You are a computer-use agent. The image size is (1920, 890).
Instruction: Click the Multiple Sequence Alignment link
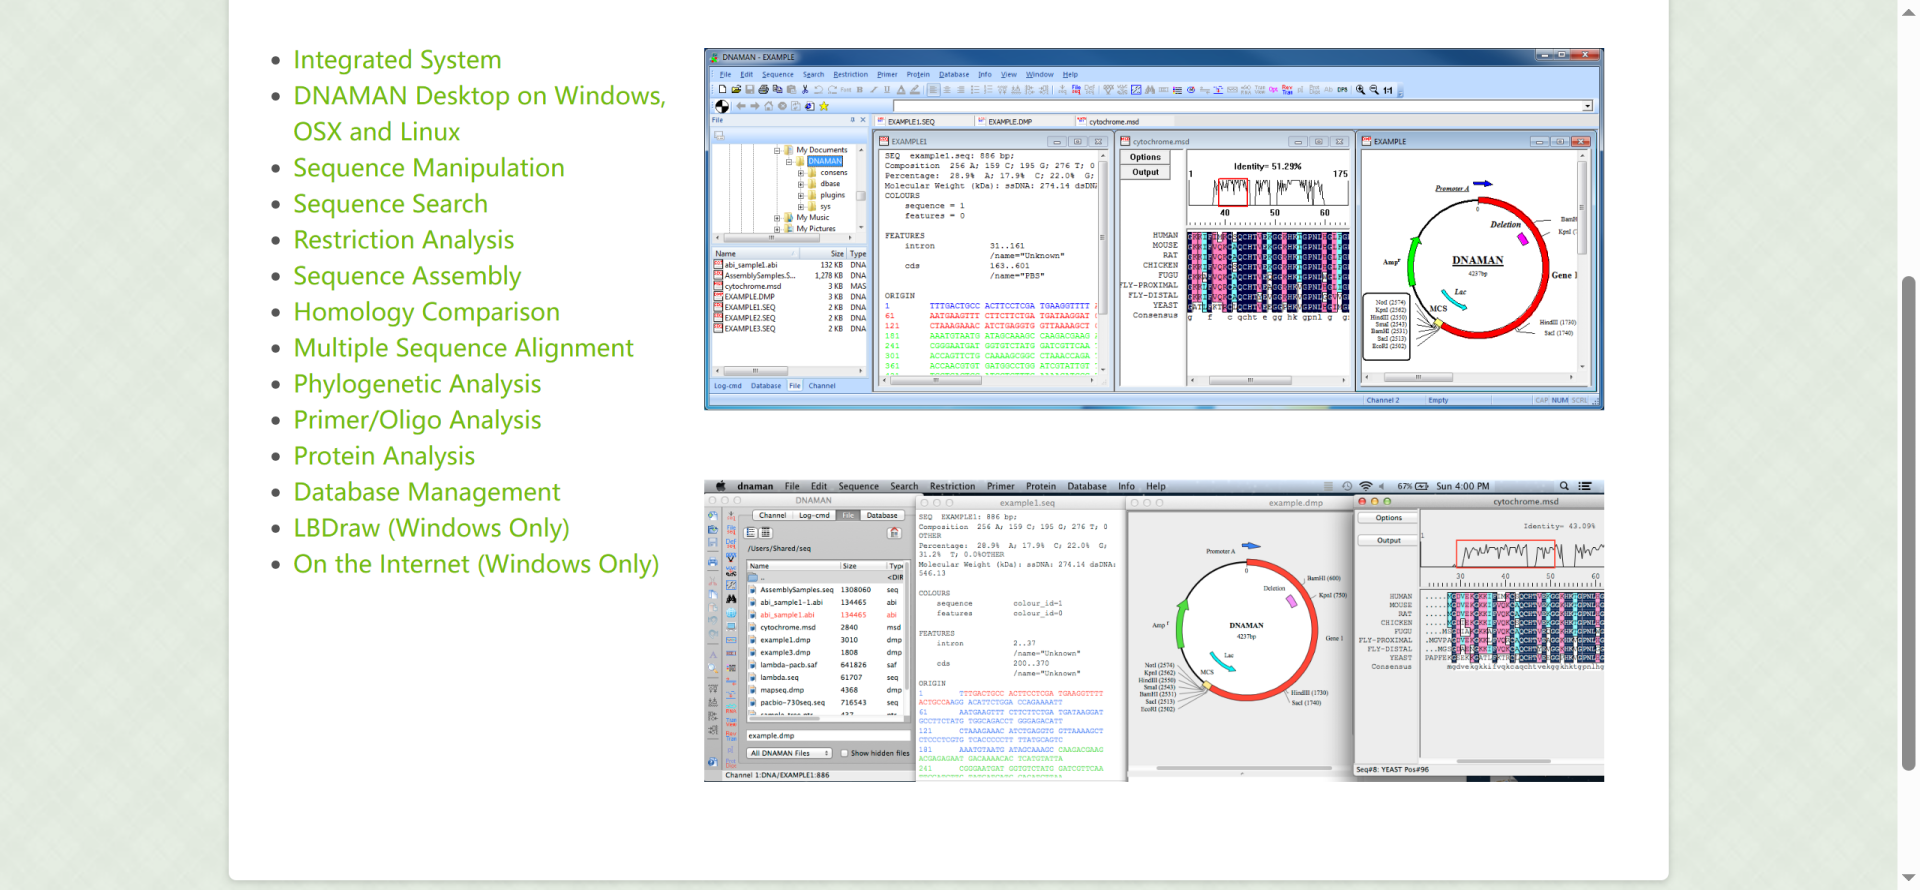(x=464, y=348)
